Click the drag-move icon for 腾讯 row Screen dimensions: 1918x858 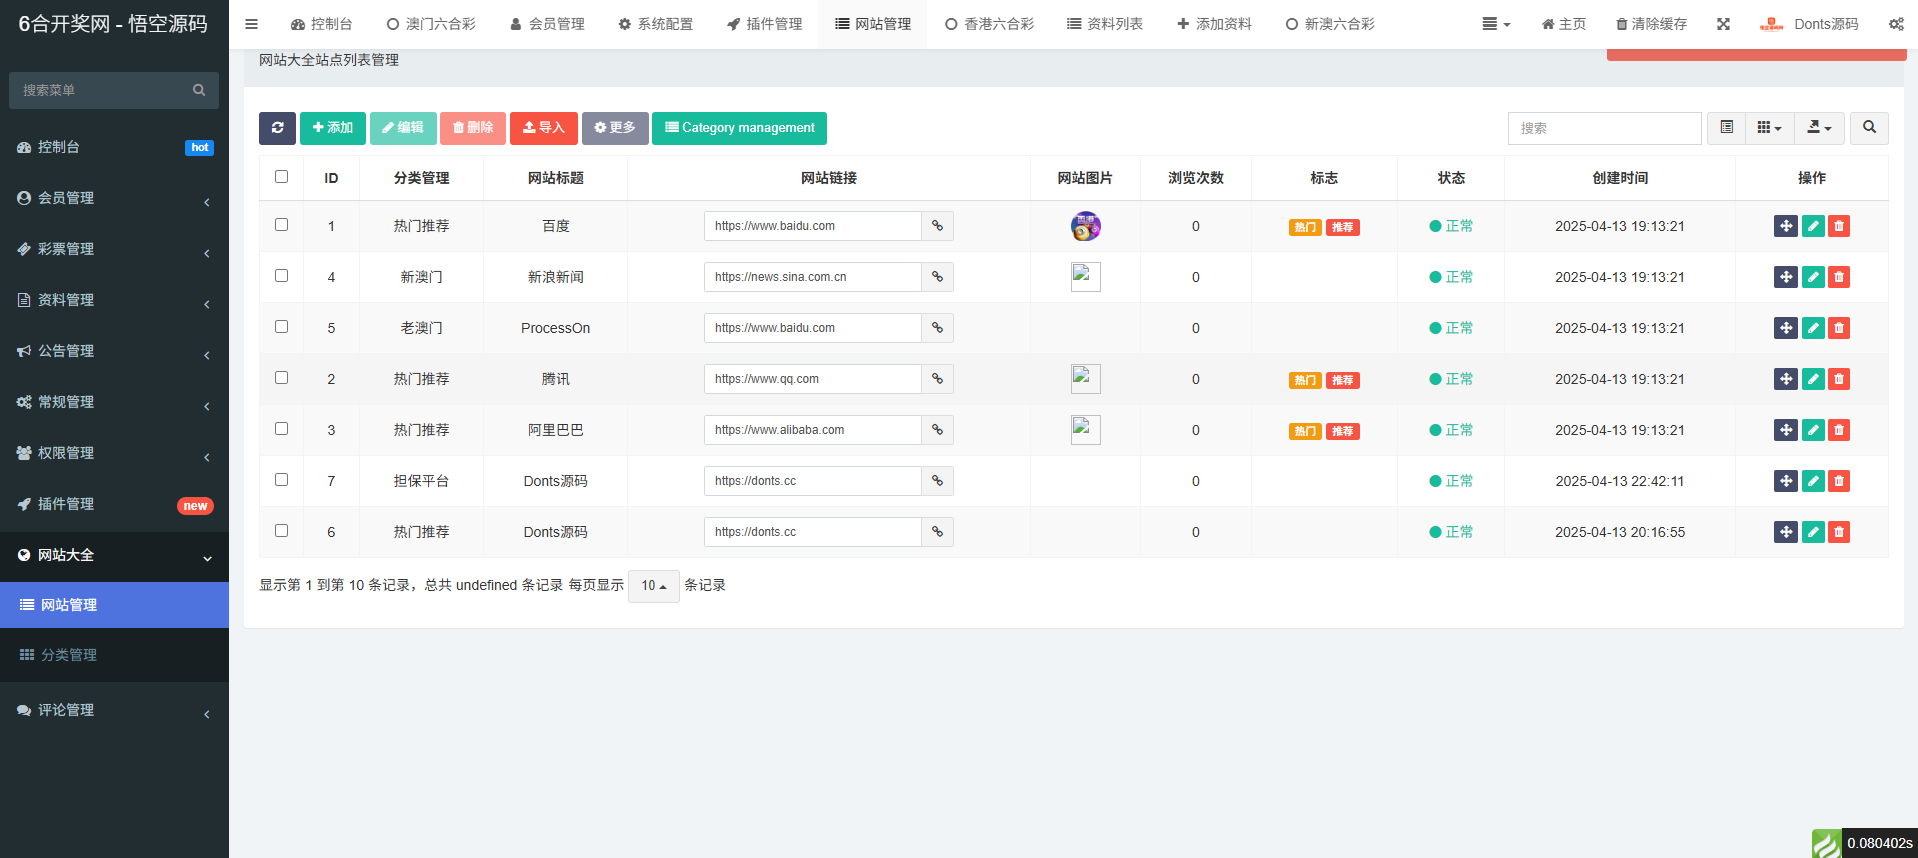pos(1785,379)
